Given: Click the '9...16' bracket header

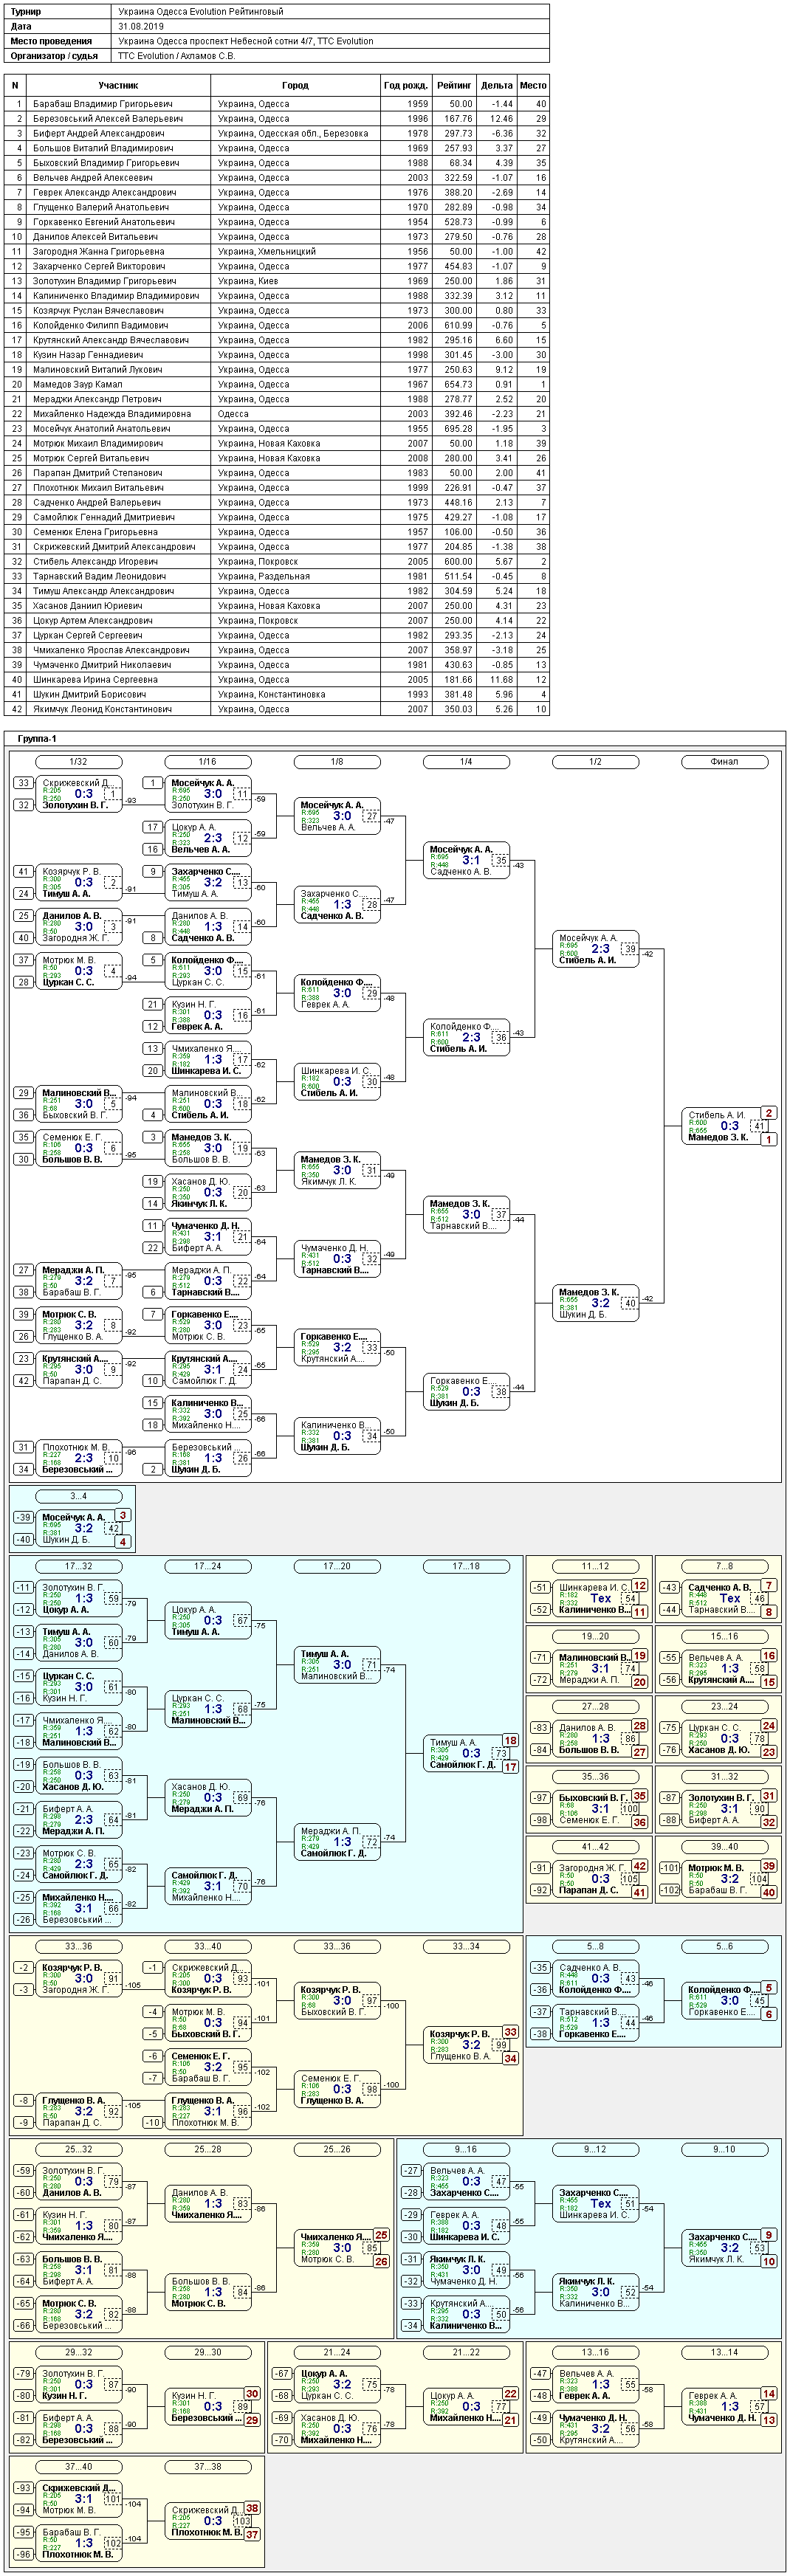Looking at the screenshot, I should point(466,2149).
